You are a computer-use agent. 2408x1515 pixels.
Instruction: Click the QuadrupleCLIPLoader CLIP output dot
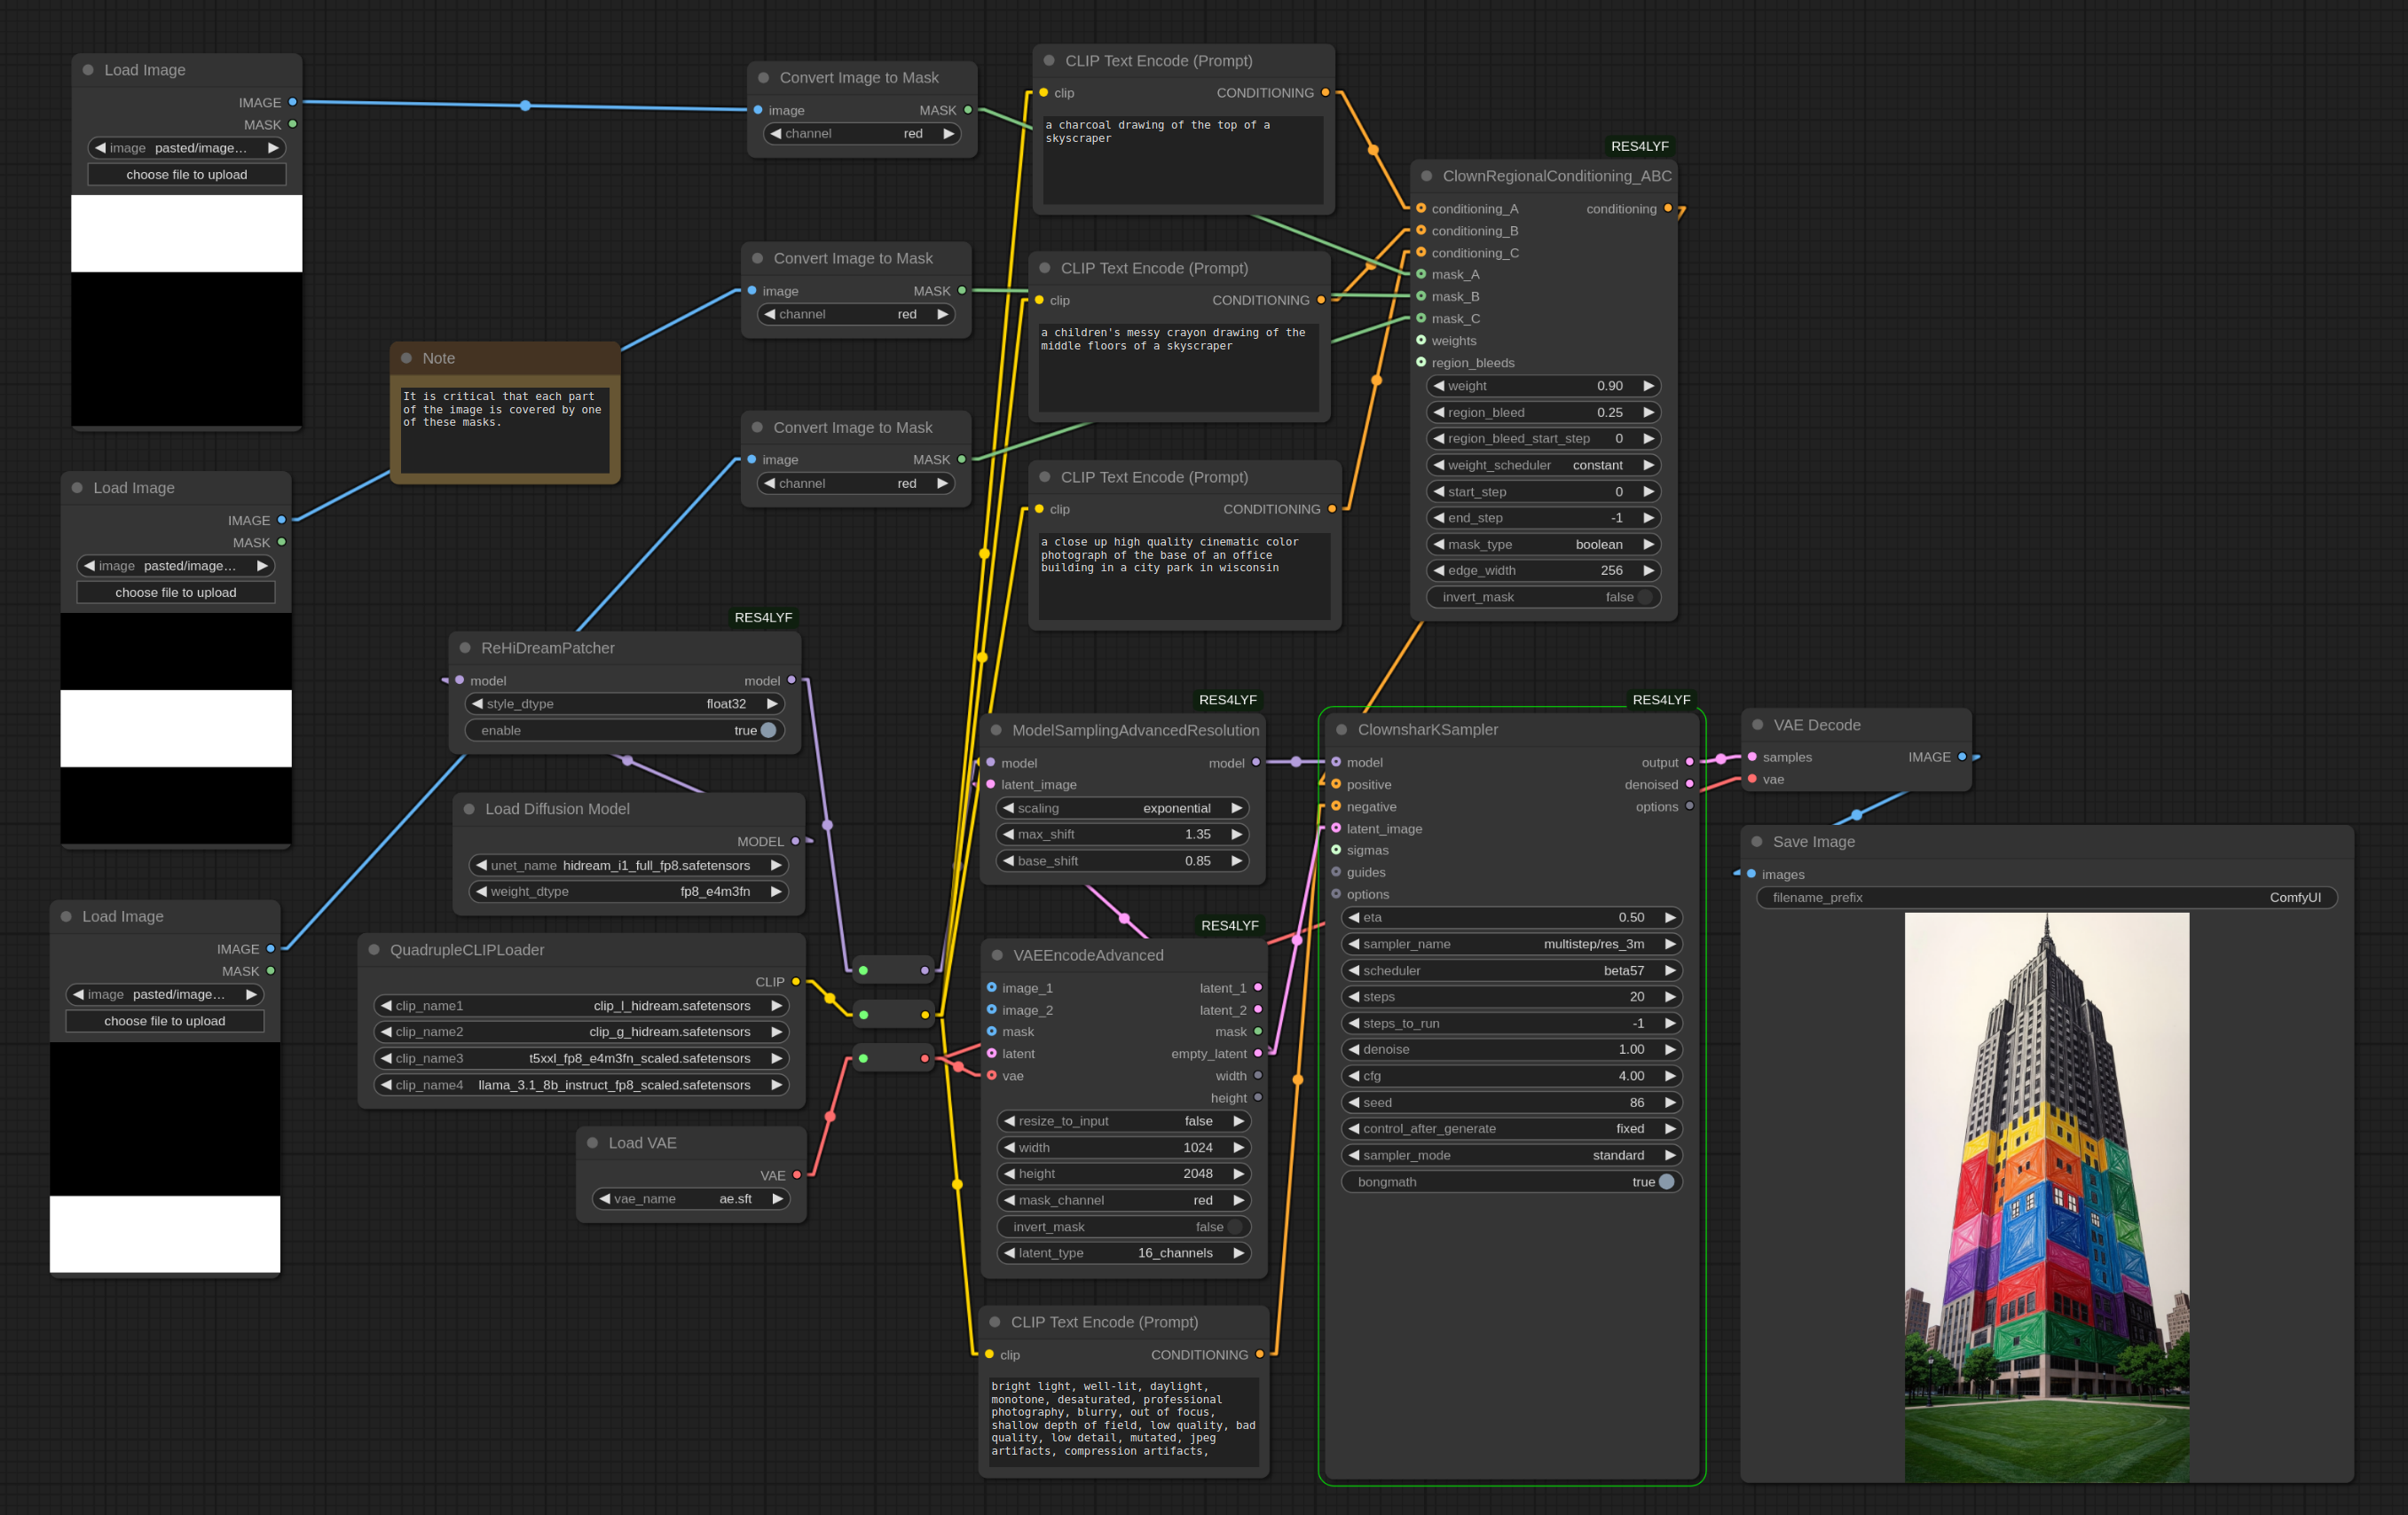796,982
